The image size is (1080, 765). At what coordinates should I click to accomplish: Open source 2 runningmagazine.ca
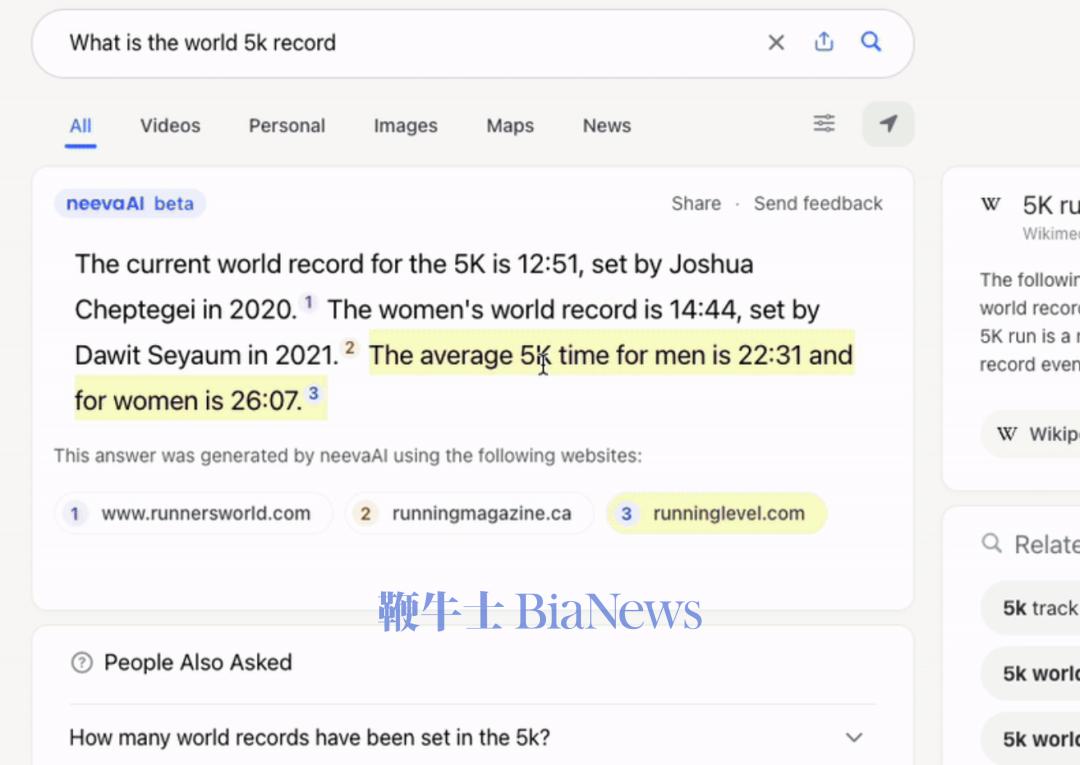(x=469, y=513)
